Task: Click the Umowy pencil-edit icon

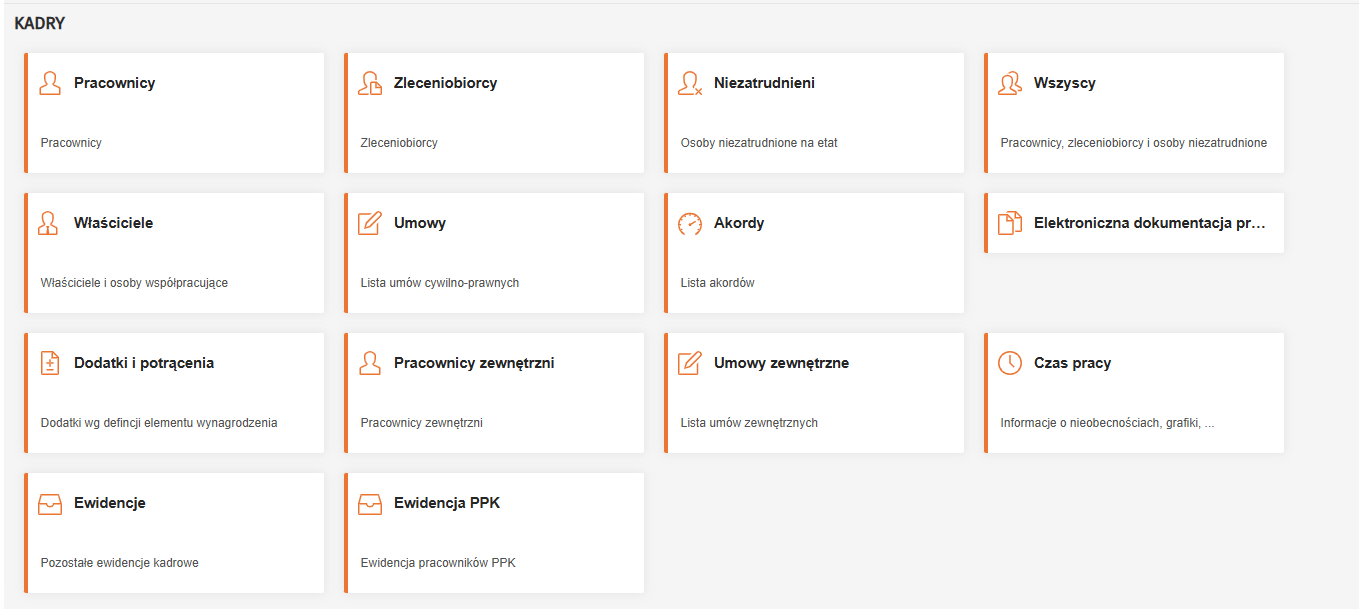Action: [370, 223]
